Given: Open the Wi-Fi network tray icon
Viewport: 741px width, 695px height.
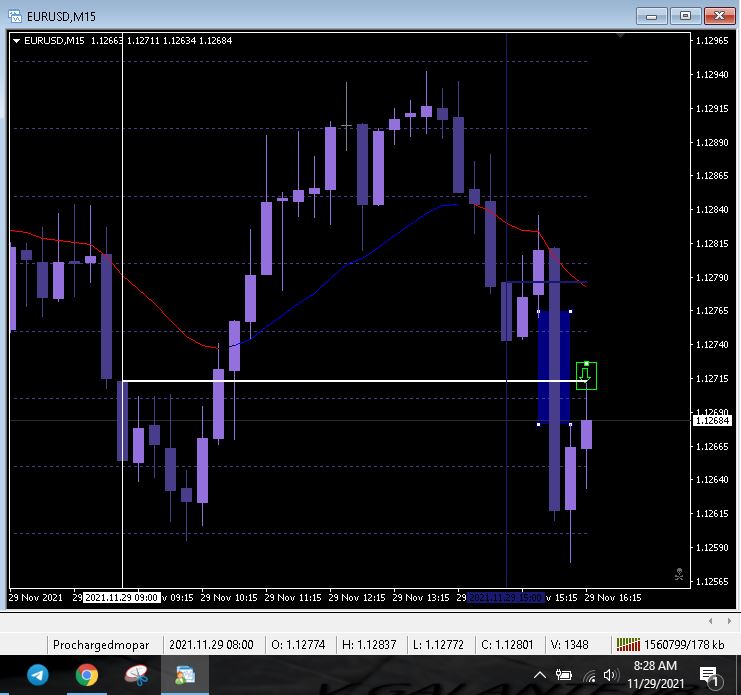Looking at the screenshot, I should point(589,676).
